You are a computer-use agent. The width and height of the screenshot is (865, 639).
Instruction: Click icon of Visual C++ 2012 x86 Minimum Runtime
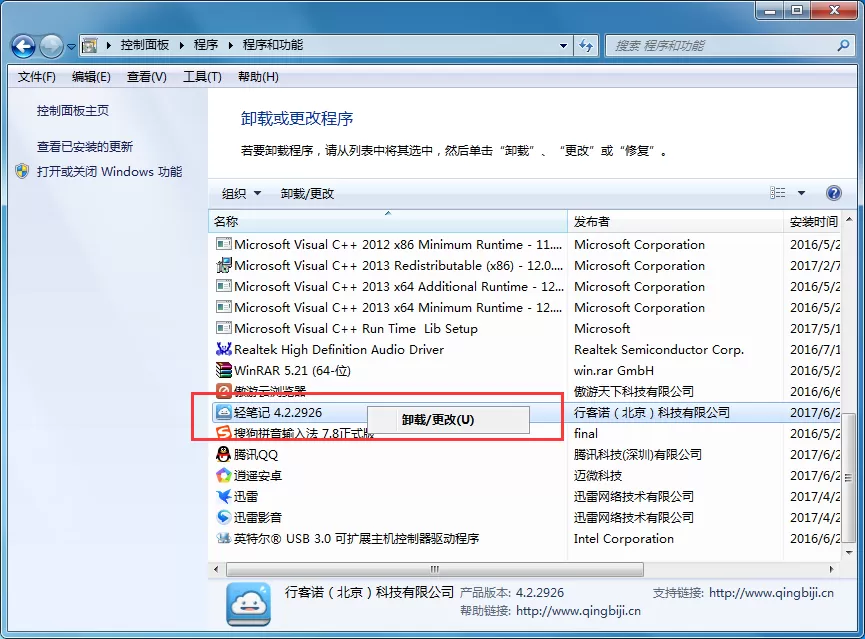(223, 244)
